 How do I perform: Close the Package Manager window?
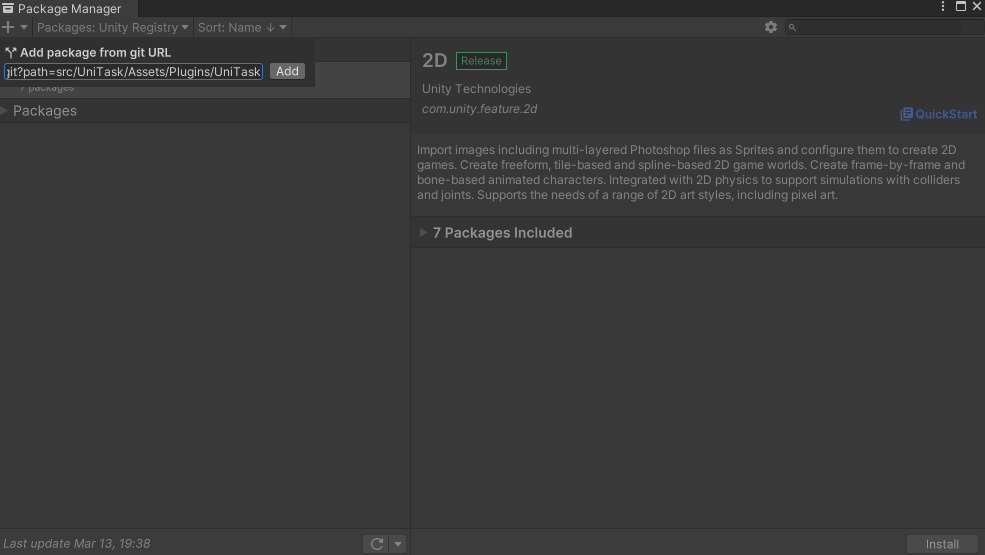tap(977, 6)
